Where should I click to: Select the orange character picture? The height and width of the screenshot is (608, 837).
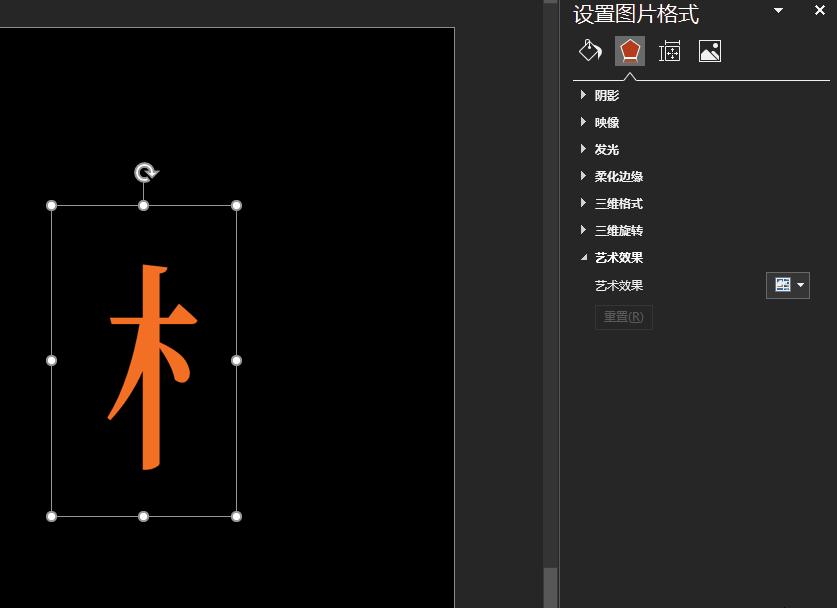pos(145,360)
